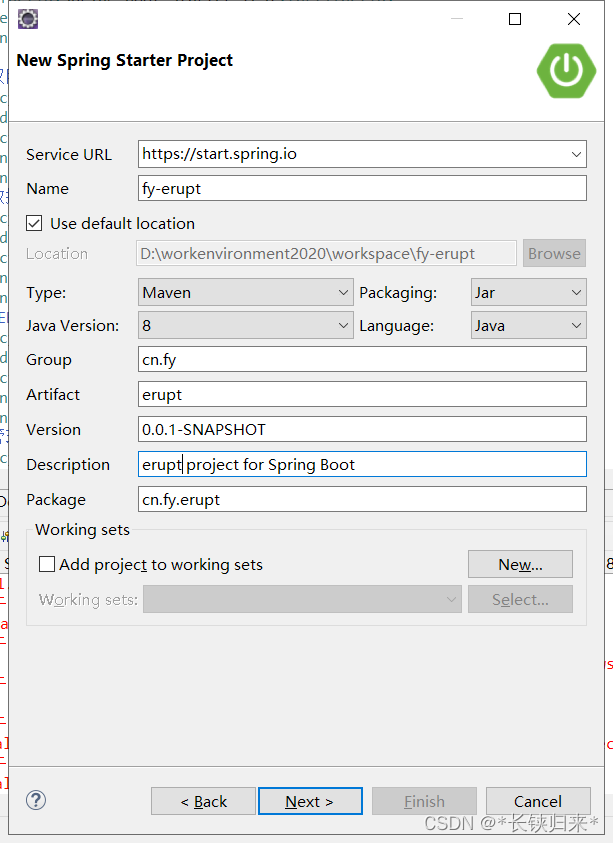Click the Spring Boot power logo
Image resolution: width=613 pixels, height=843 pixels.
[x=566, y=71]
